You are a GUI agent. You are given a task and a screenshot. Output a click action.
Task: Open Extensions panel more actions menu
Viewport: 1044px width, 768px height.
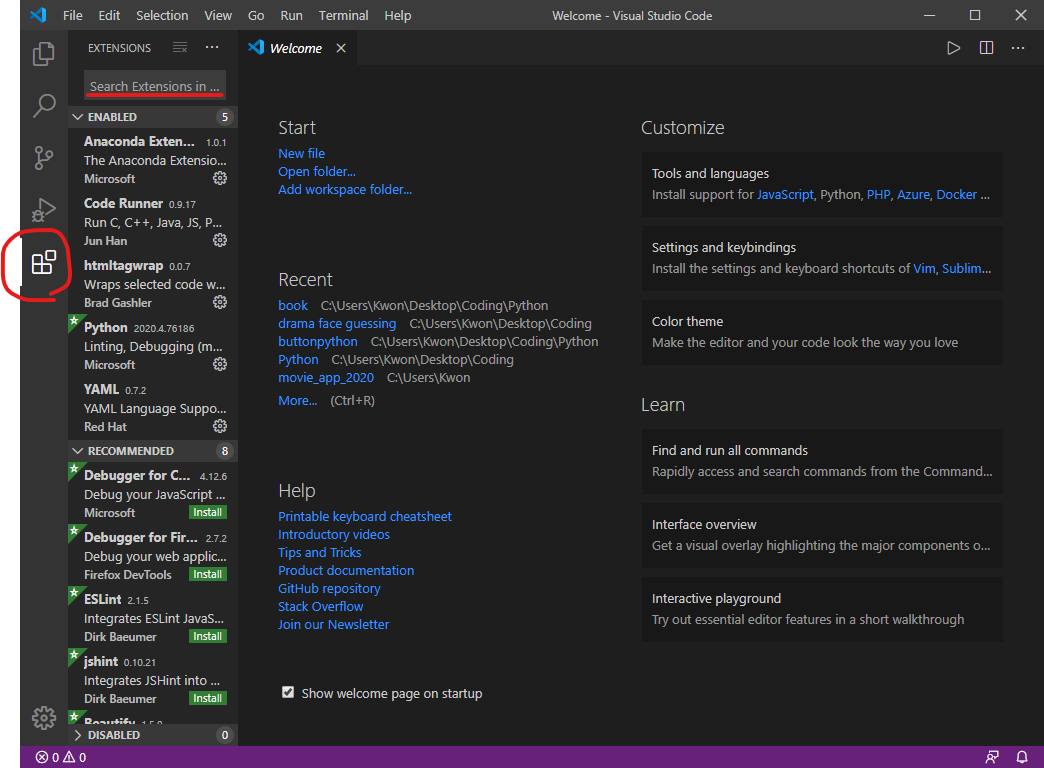(212, 47)
